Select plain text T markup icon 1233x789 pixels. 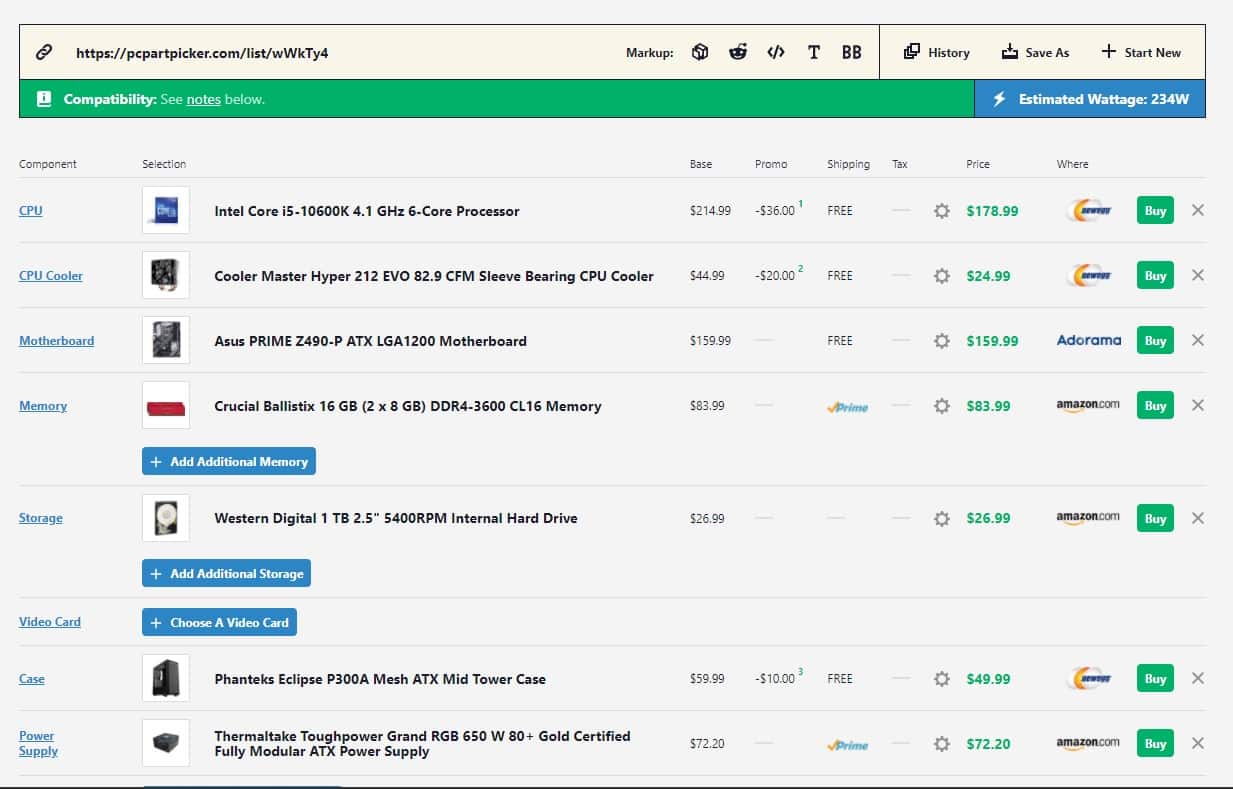(814, 52)
